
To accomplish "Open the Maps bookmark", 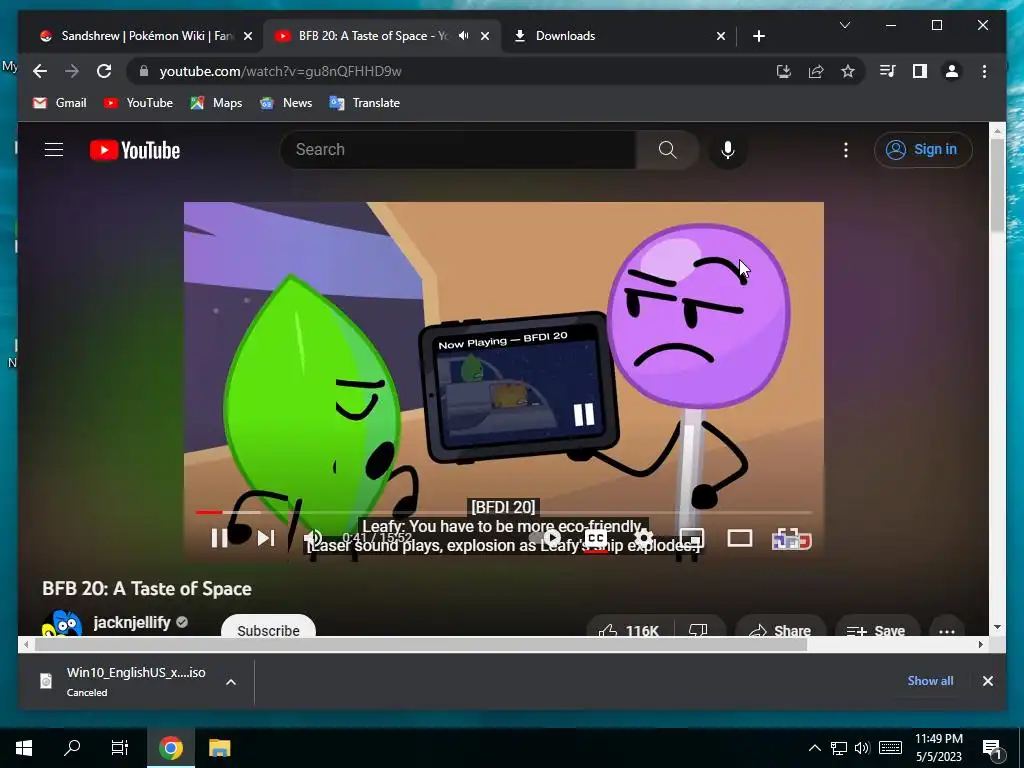I will pyautogui.click(x=216, y=103).
